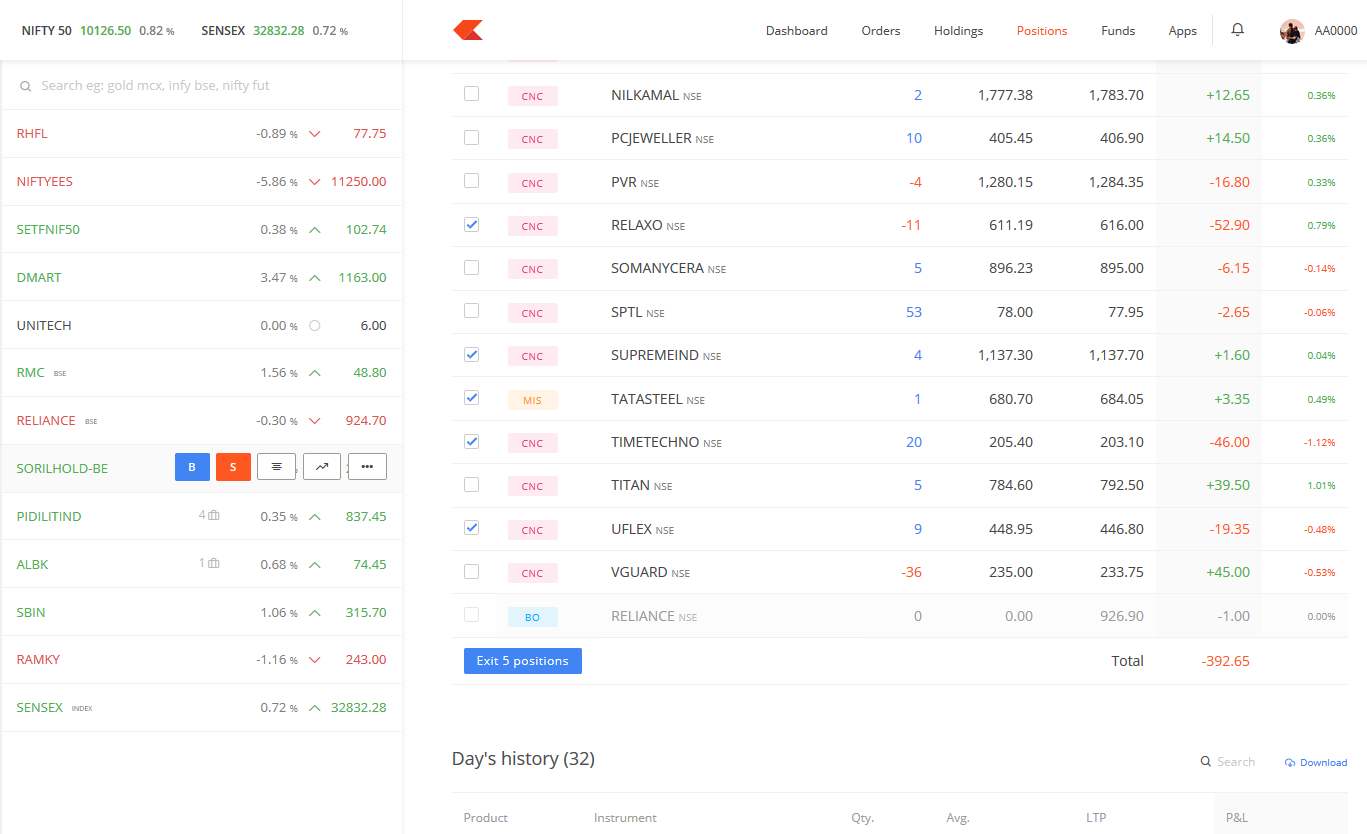This screenshot has height=834, width=1367.
Task: Go to the Dashboard tab
Action: pos(797,31)
